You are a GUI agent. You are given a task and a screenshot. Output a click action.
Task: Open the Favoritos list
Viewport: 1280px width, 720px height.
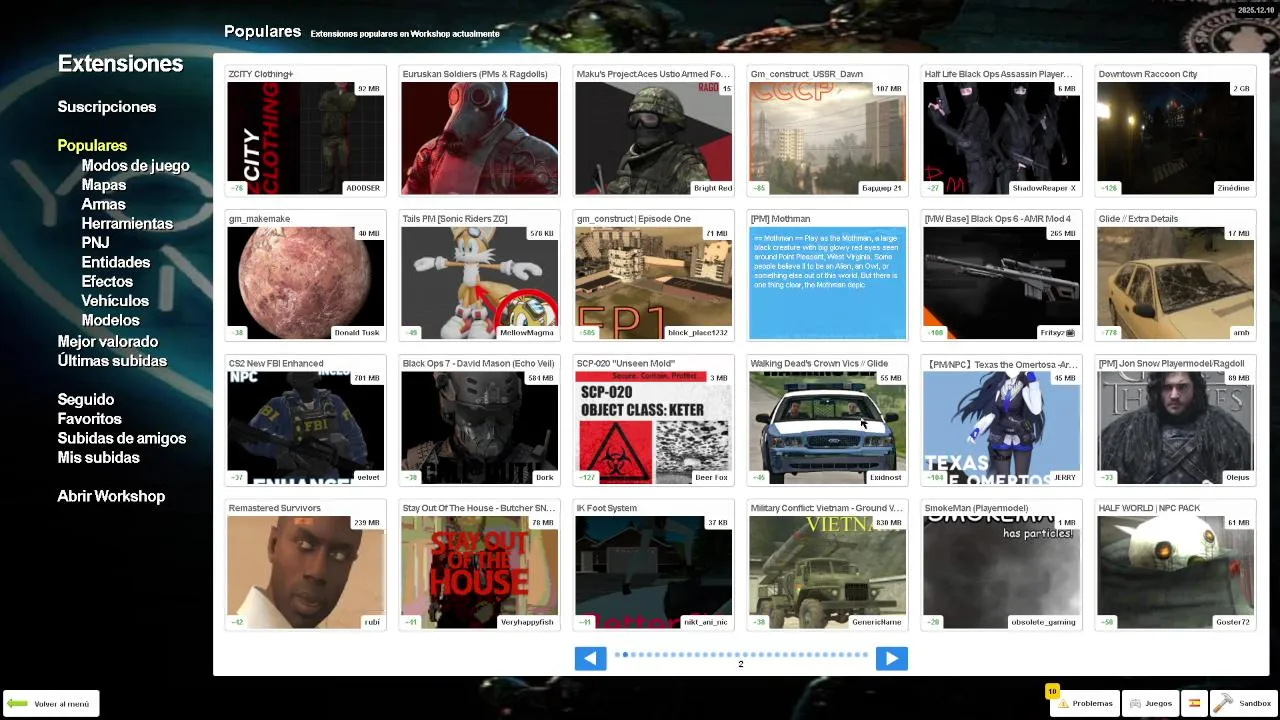89,419
